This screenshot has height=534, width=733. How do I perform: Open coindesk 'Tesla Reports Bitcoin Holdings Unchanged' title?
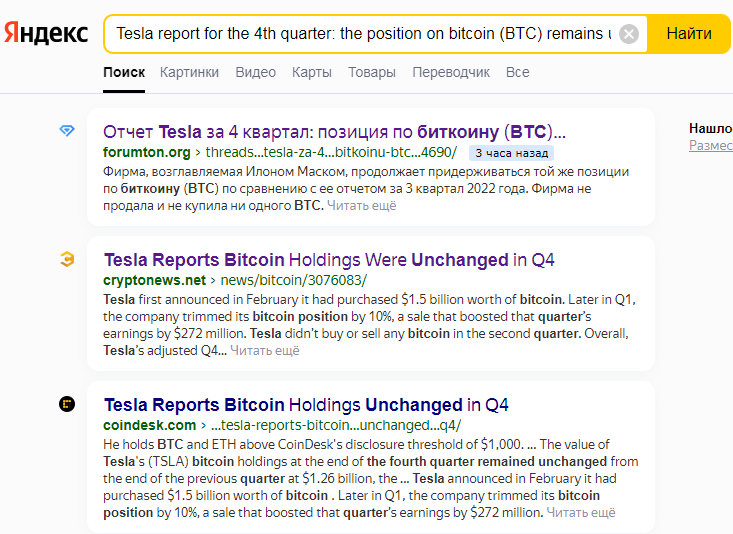tap(306, 404)
